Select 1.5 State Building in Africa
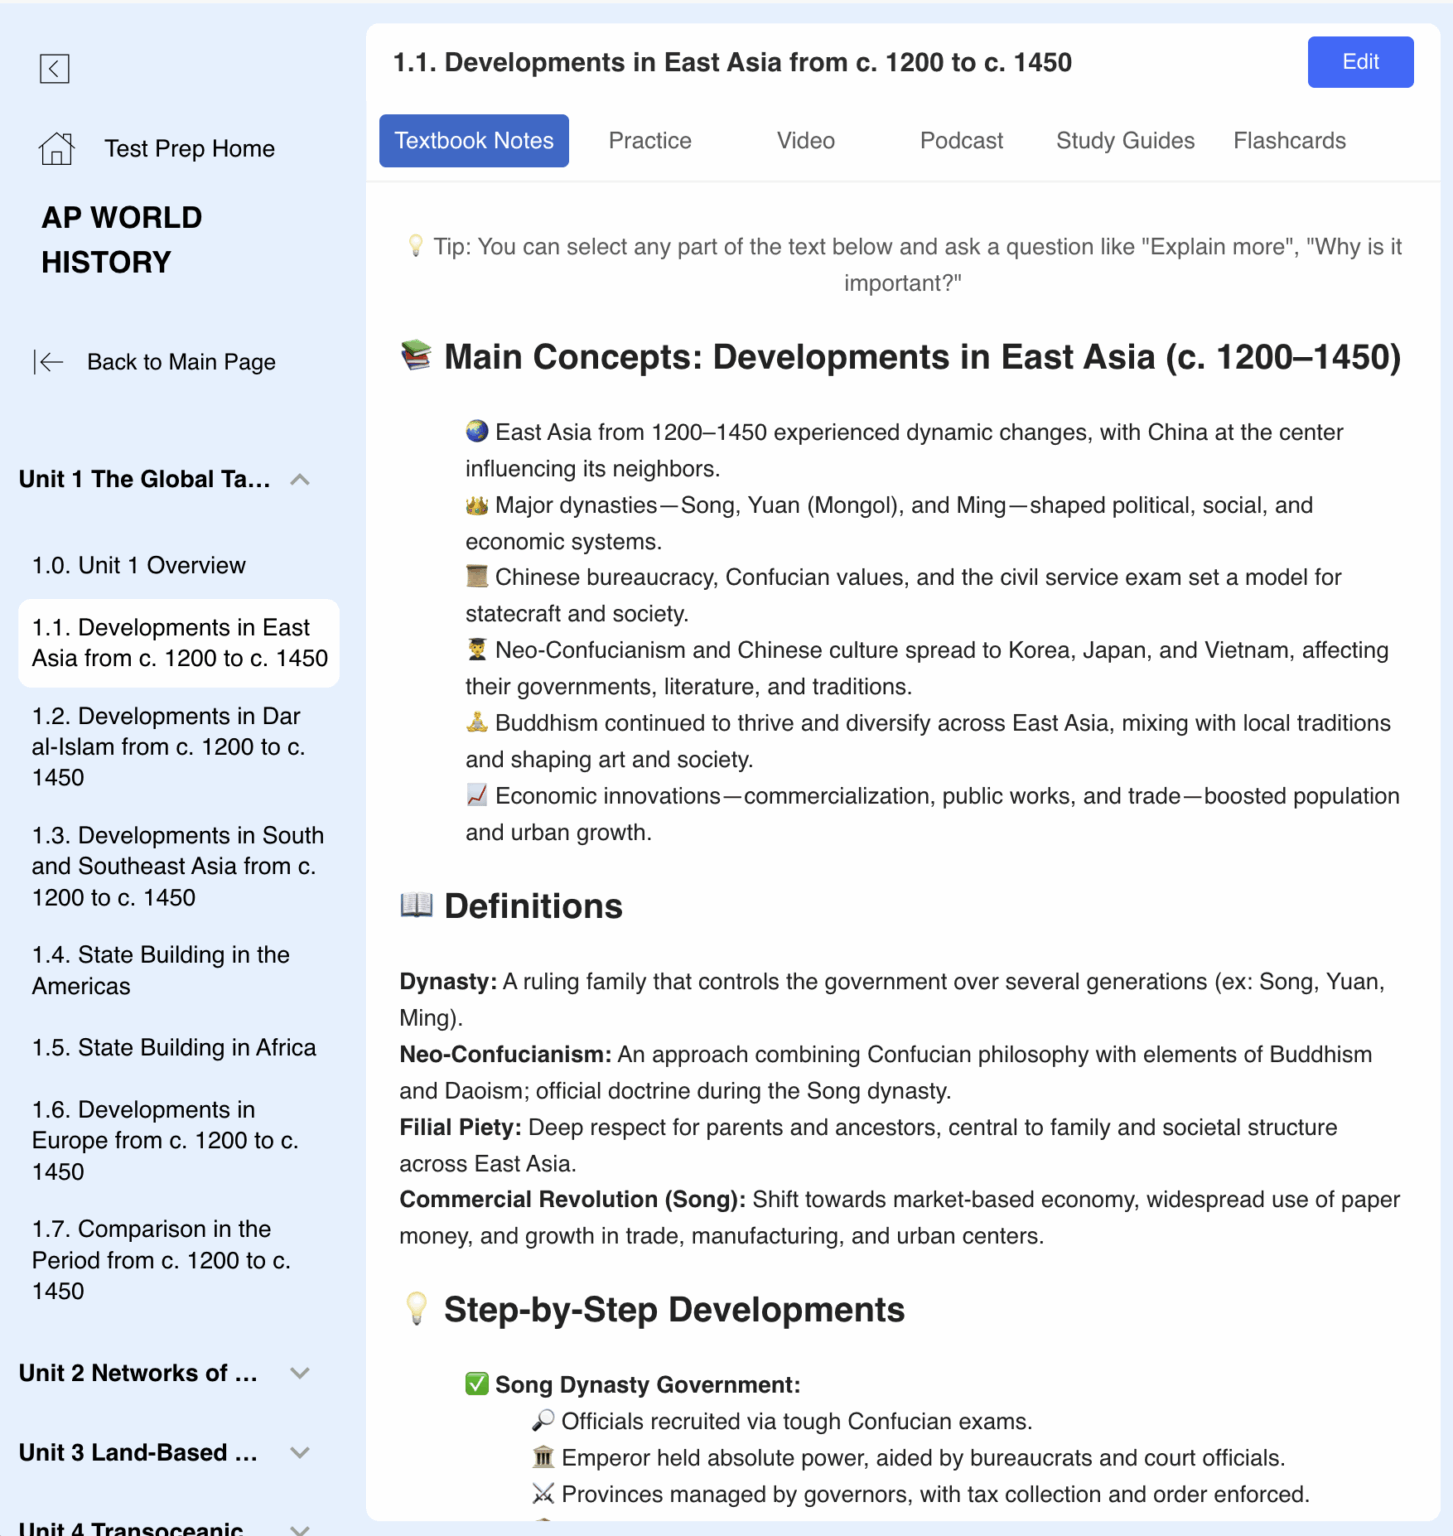1453x1536 pixels. point(174,1048)
